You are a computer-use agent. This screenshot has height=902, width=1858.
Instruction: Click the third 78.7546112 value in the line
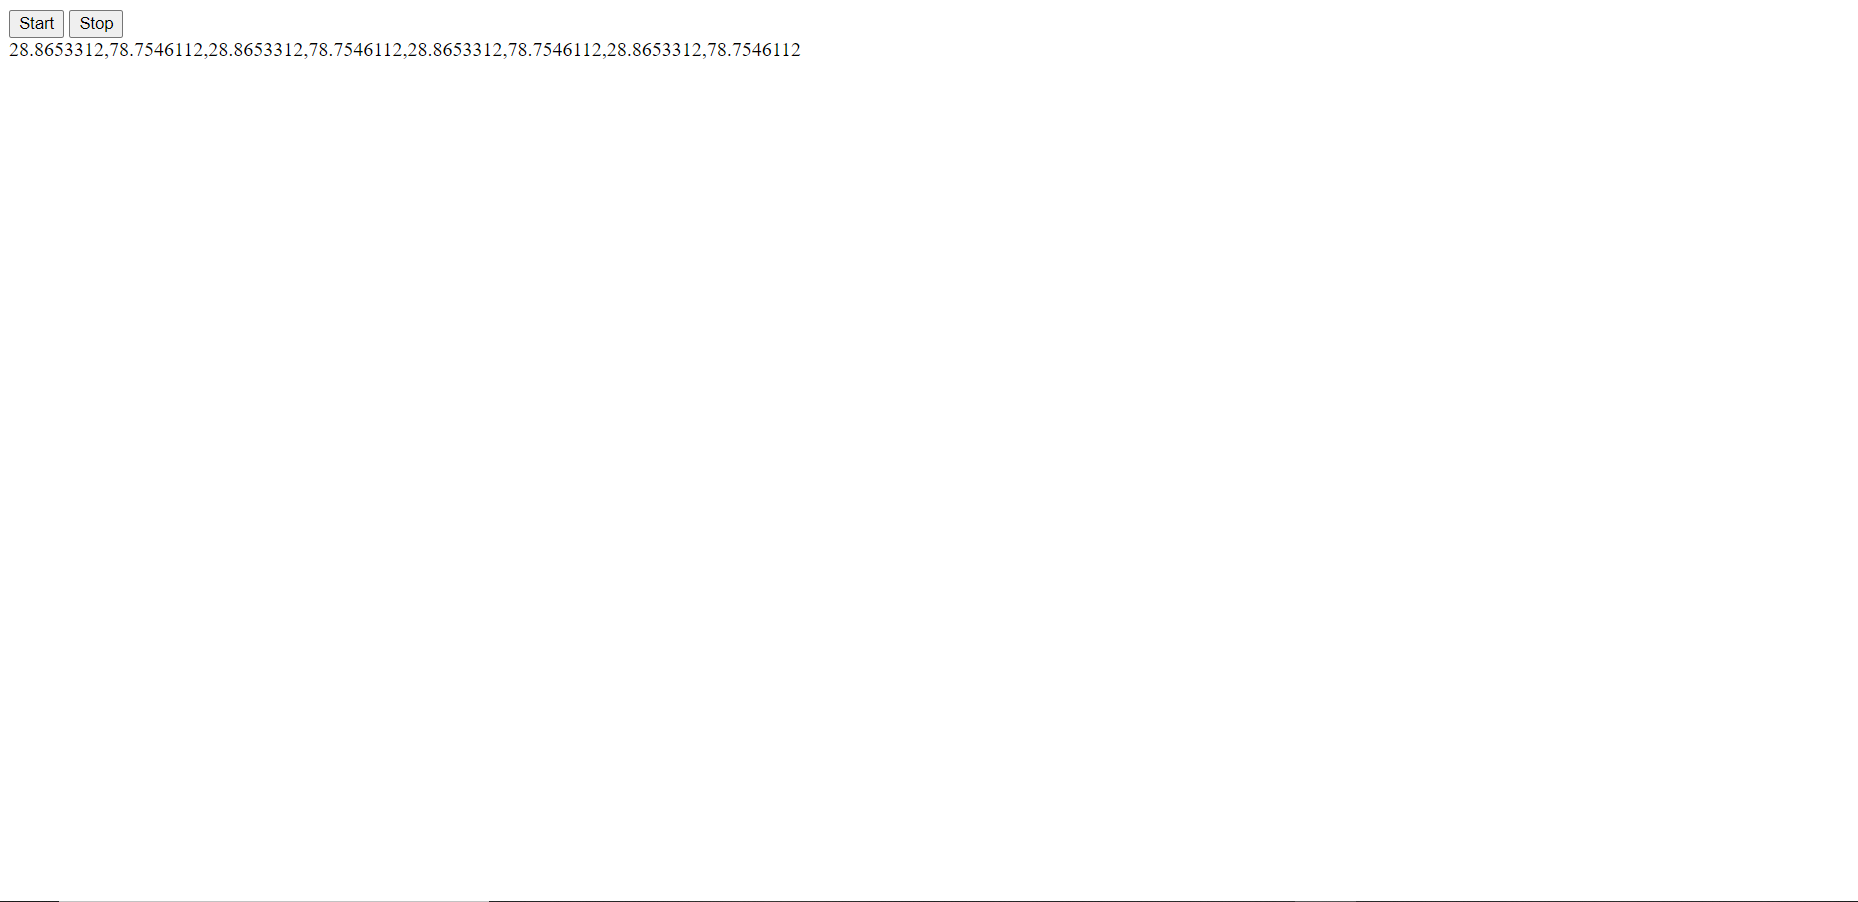click(555, 50)
